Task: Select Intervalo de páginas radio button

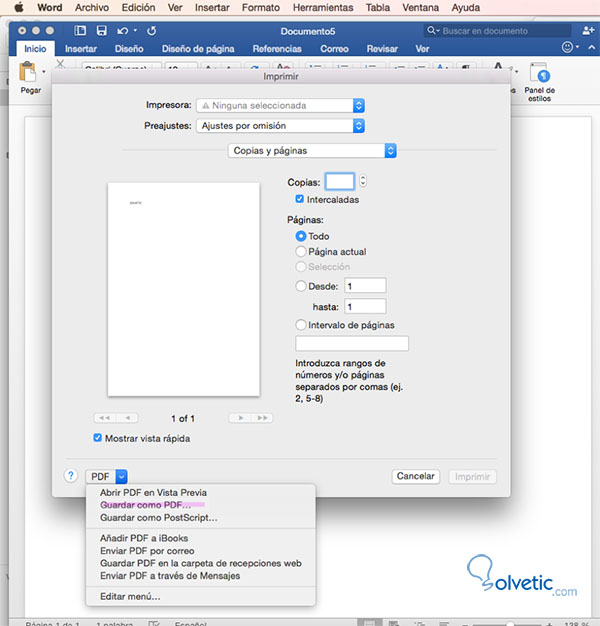Action: pyautogui.click(x=301, y=325)
